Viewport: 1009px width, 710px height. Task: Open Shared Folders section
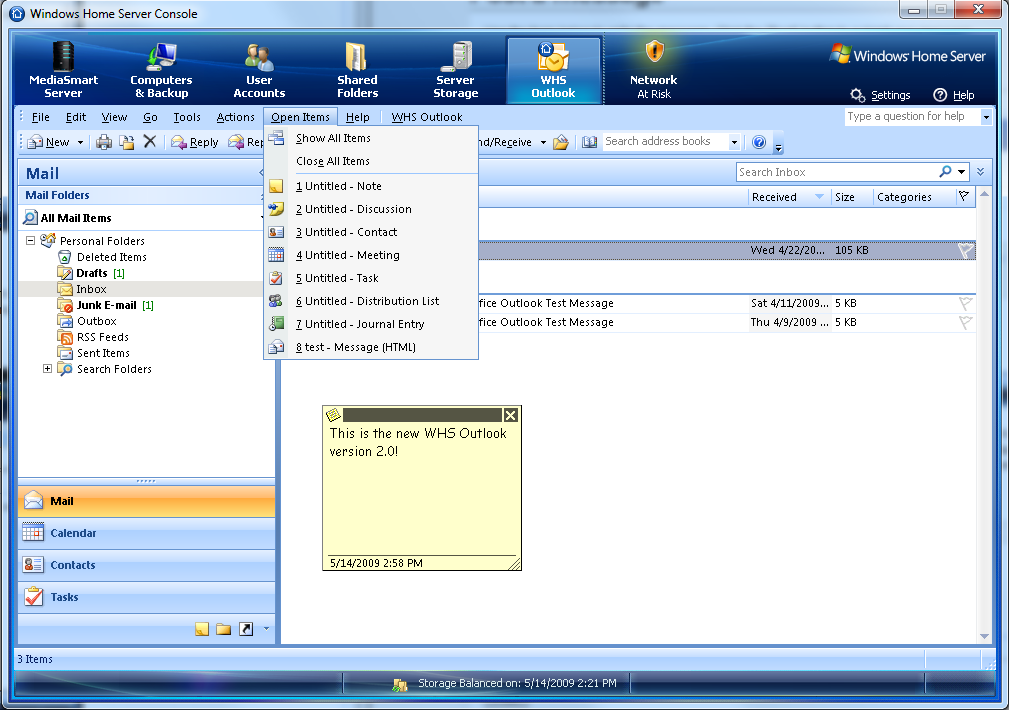point(357,70)
